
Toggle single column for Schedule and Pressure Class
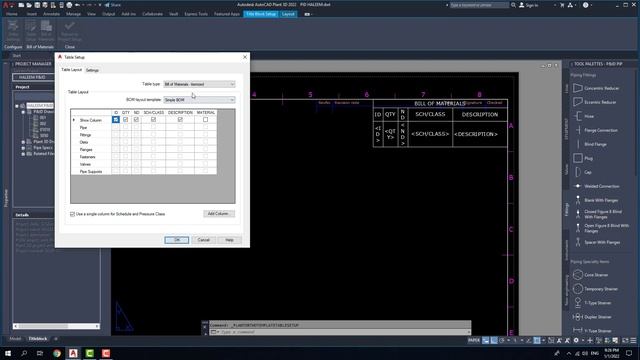coord(73,214)
